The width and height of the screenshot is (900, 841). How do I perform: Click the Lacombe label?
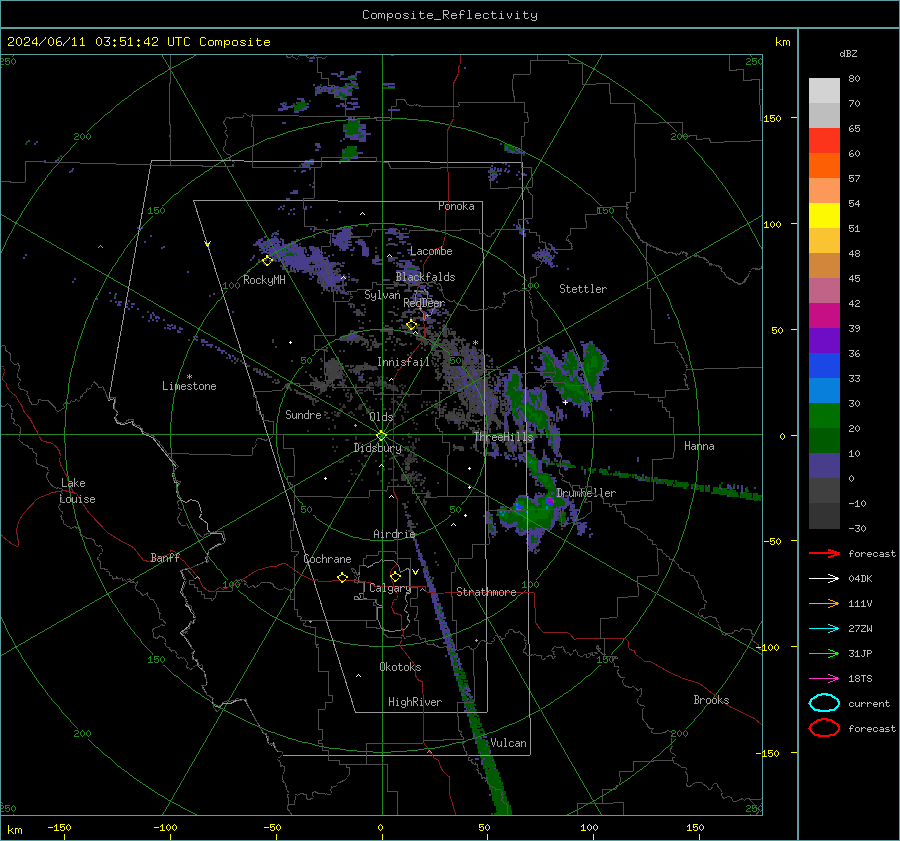coord(431,251)
